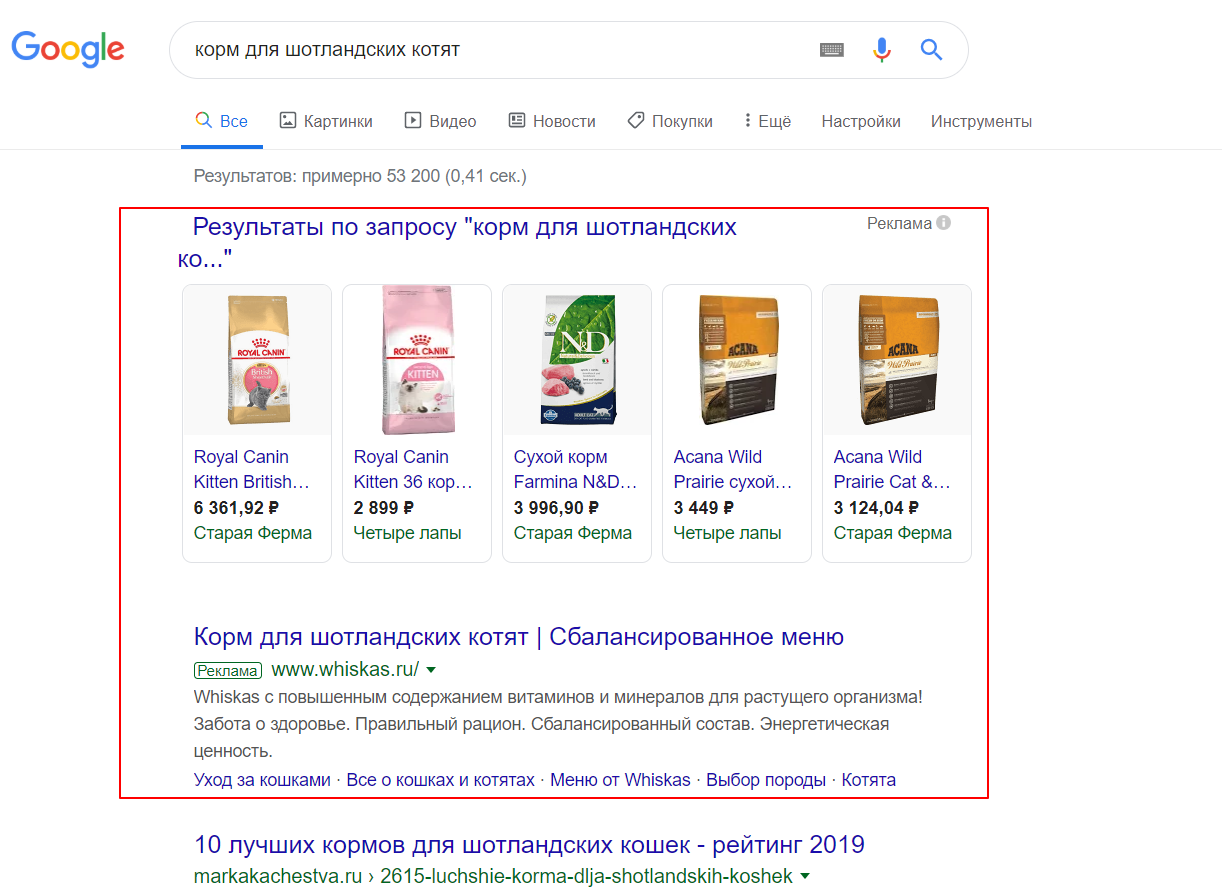1222x892 pixels.
Task: Click the blue search magnifier button
Action: (x=931, y=50)
